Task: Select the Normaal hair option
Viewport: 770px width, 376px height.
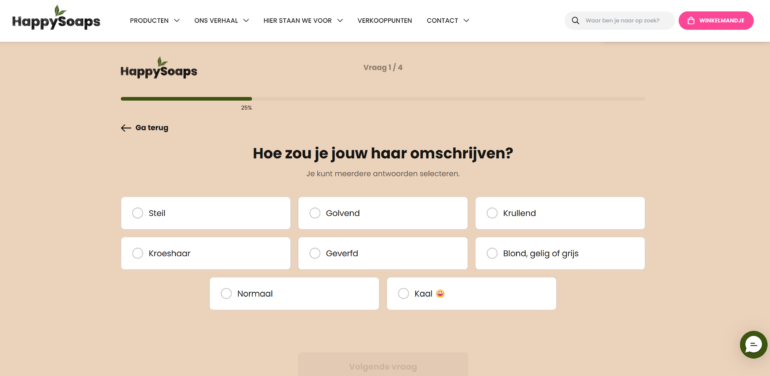Action: [x=295, y=294]
